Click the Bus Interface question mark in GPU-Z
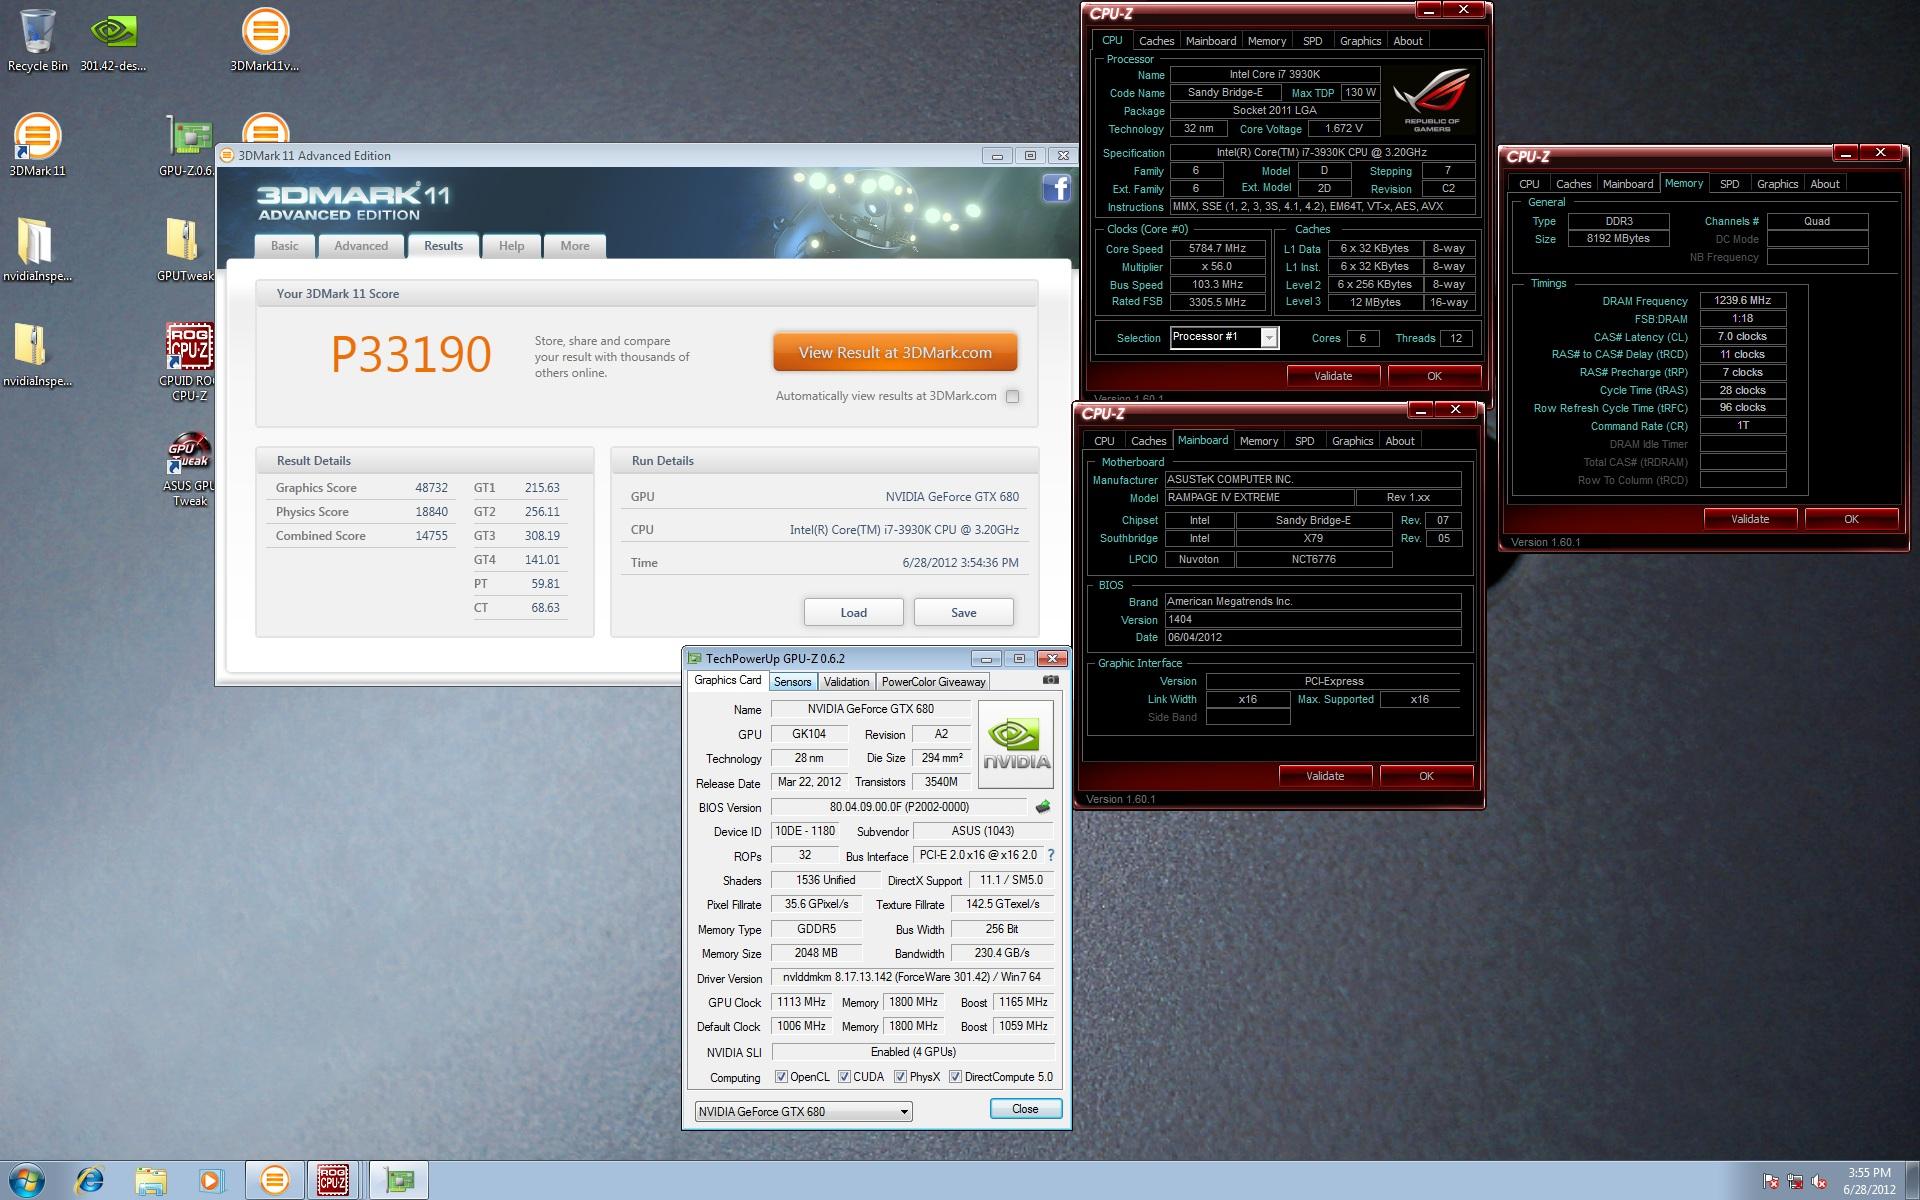Viewport: 1920px width, 1200px height. [1051, 856]
